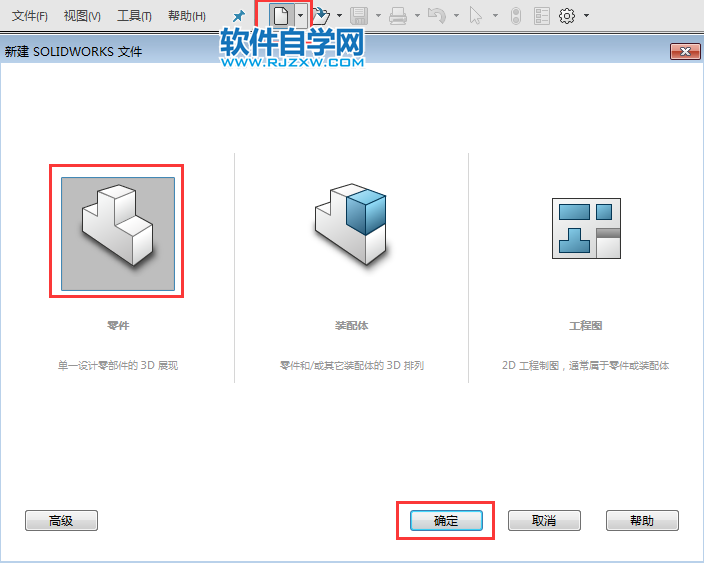Click the 2D 工程制图 description text
Image resolution: width=704 pixels, height=563 pixels.
(586, 365)
